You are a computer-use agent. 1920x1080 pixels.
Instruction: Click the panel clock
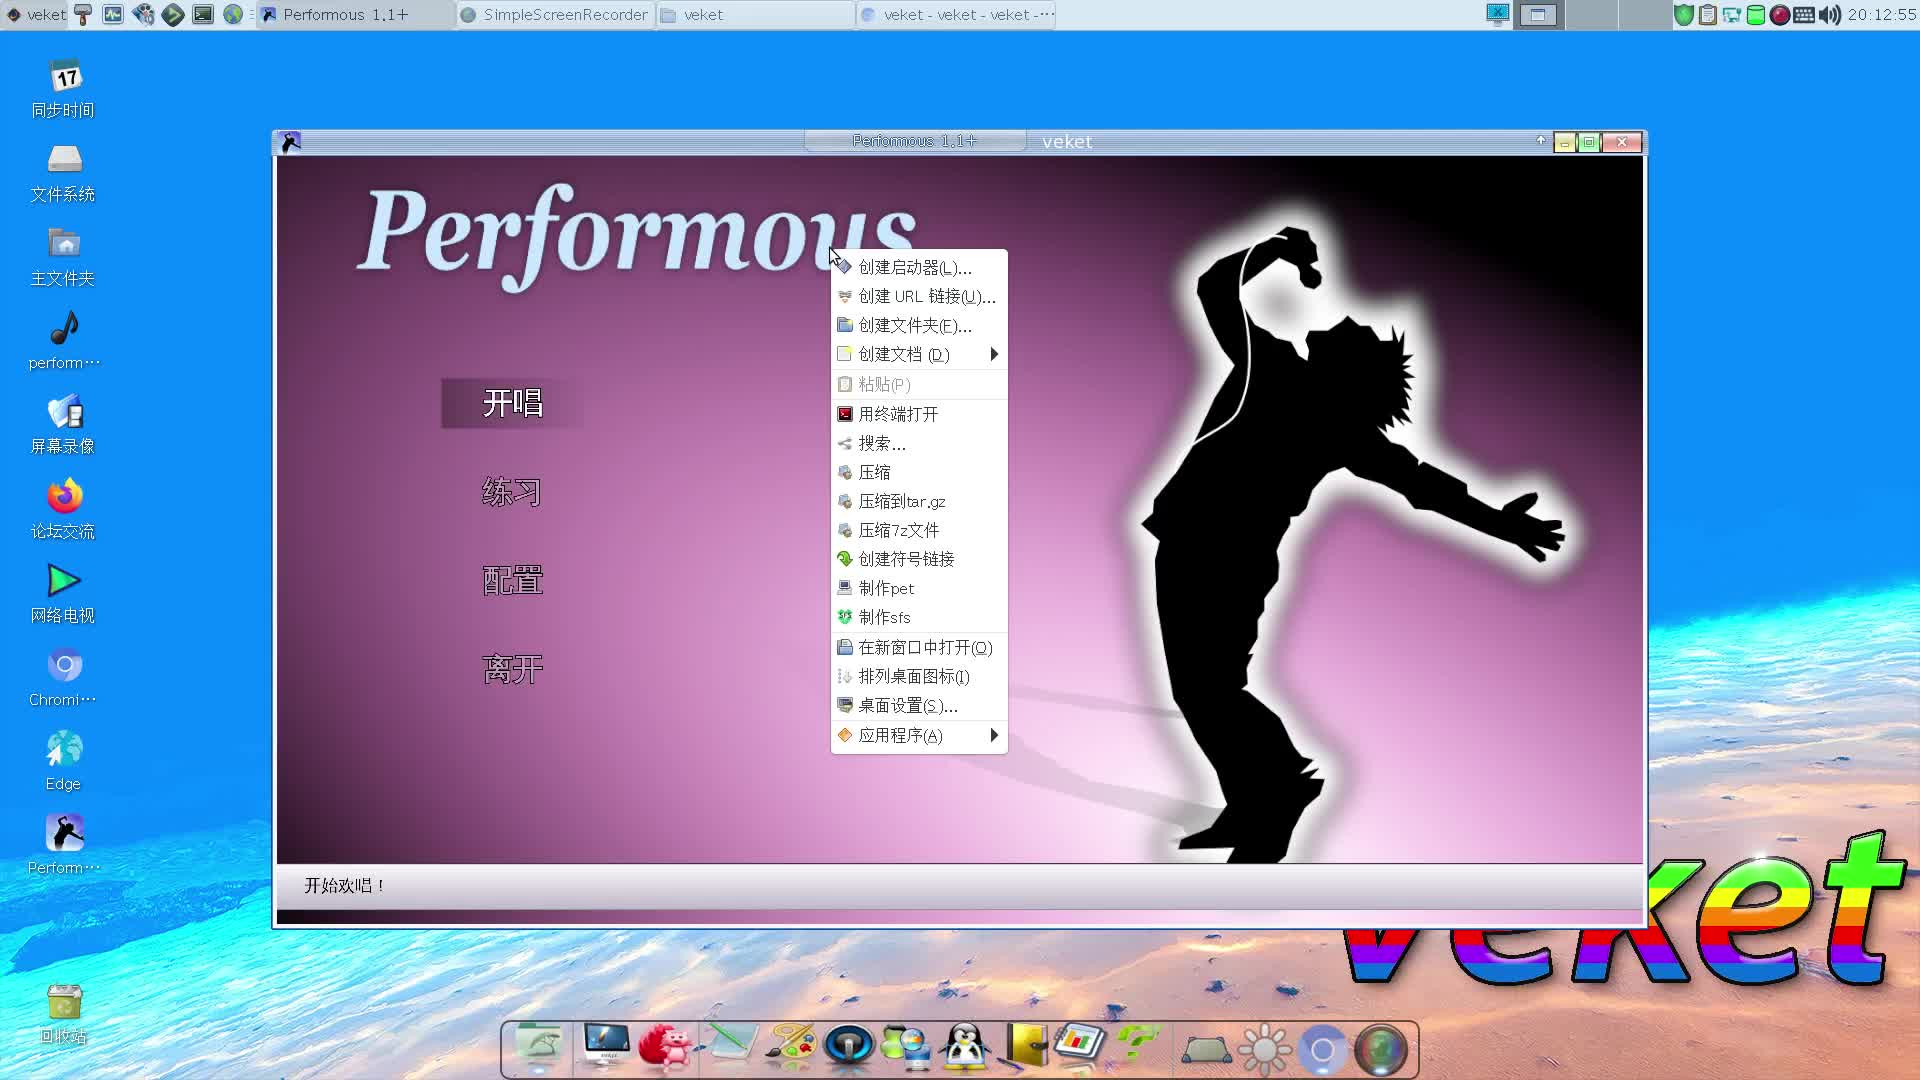[1881, 14]
